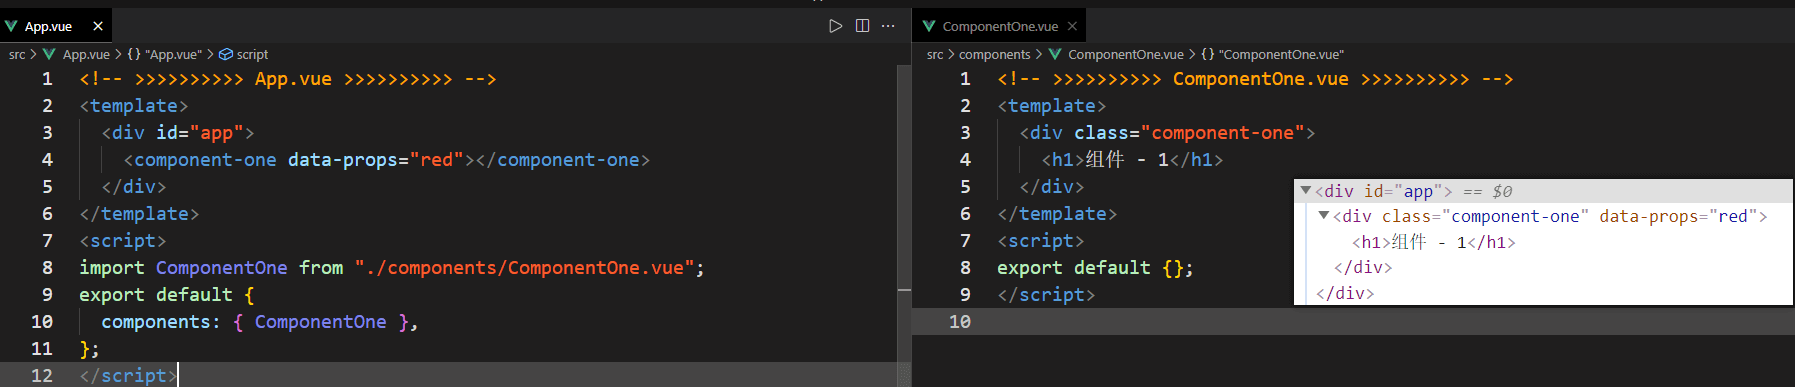Click the h1 element in DOM inspector
Image resolution: width=1795 pixels, height=387 pixels.
pyautogui.click(x=1433, y=242)
